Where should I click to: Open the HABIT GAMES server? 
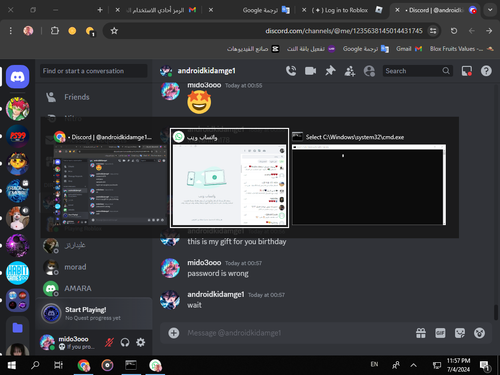click(x=18, y=273)
